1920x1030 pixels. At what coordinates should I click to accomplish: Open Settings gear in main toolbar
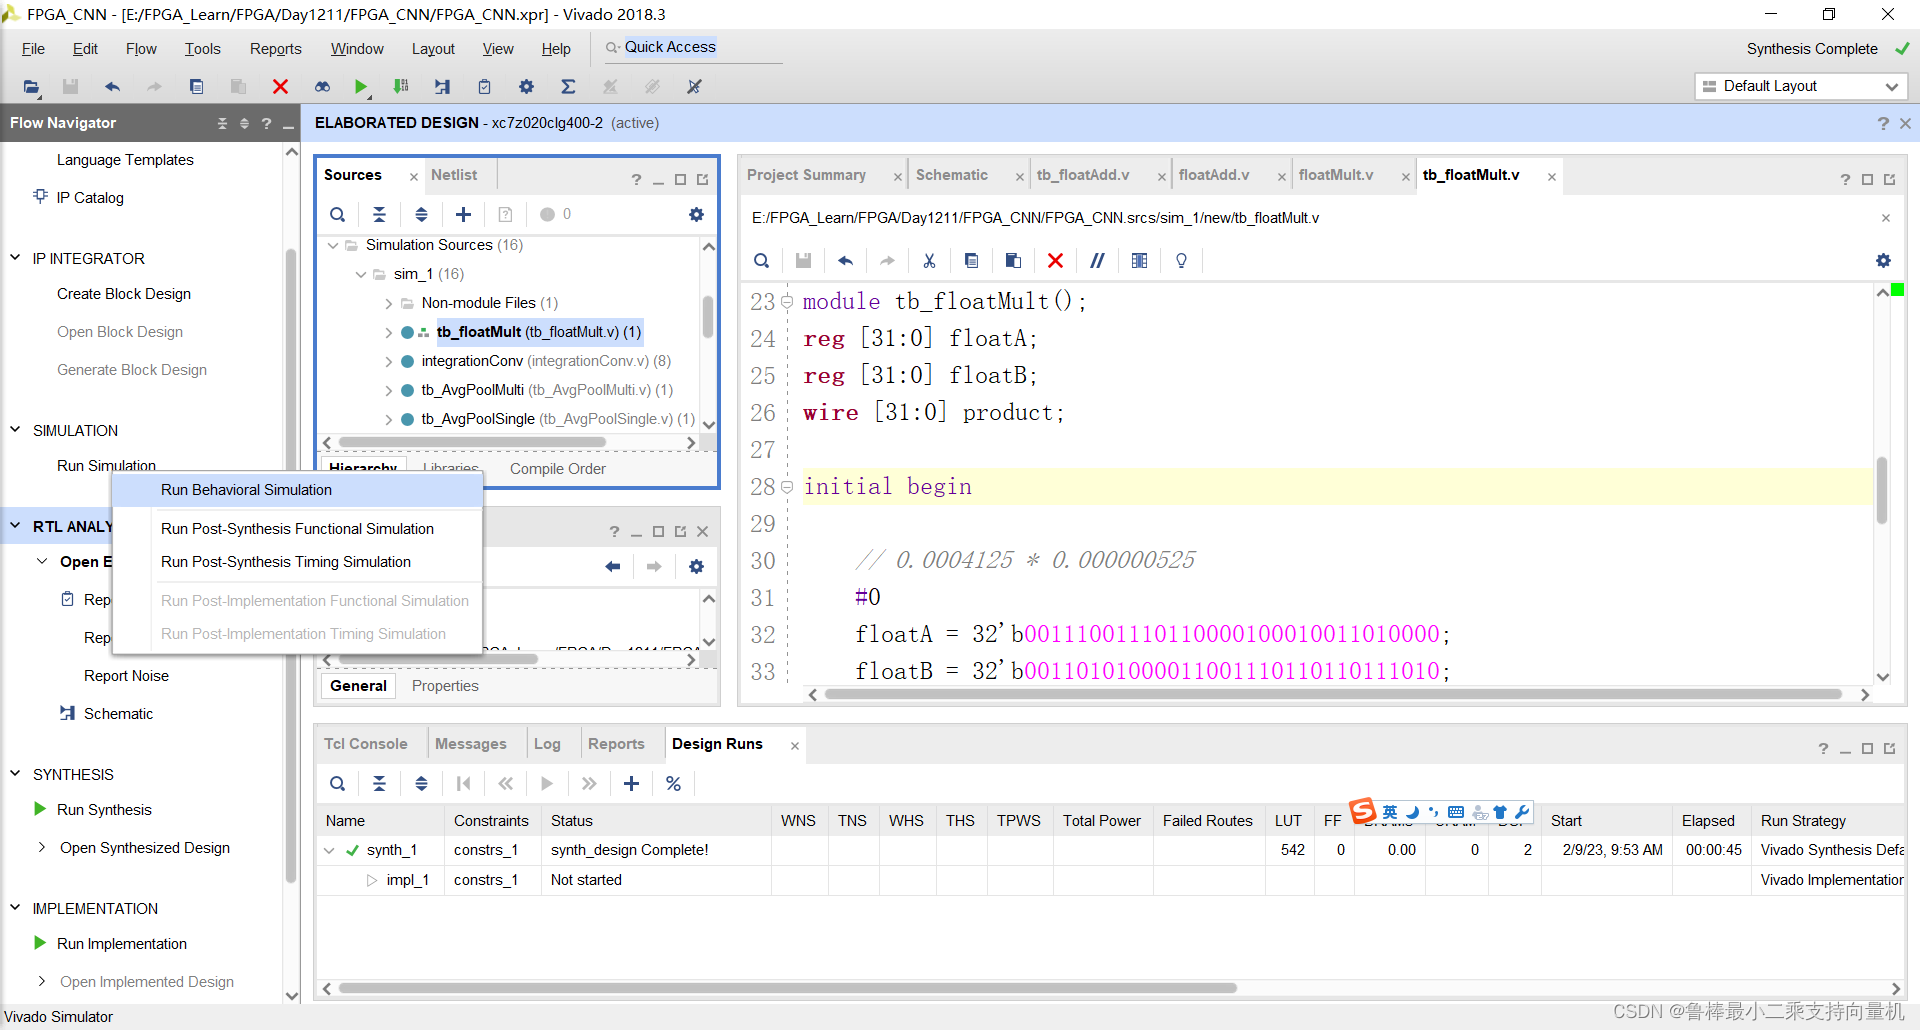(526, 87)
